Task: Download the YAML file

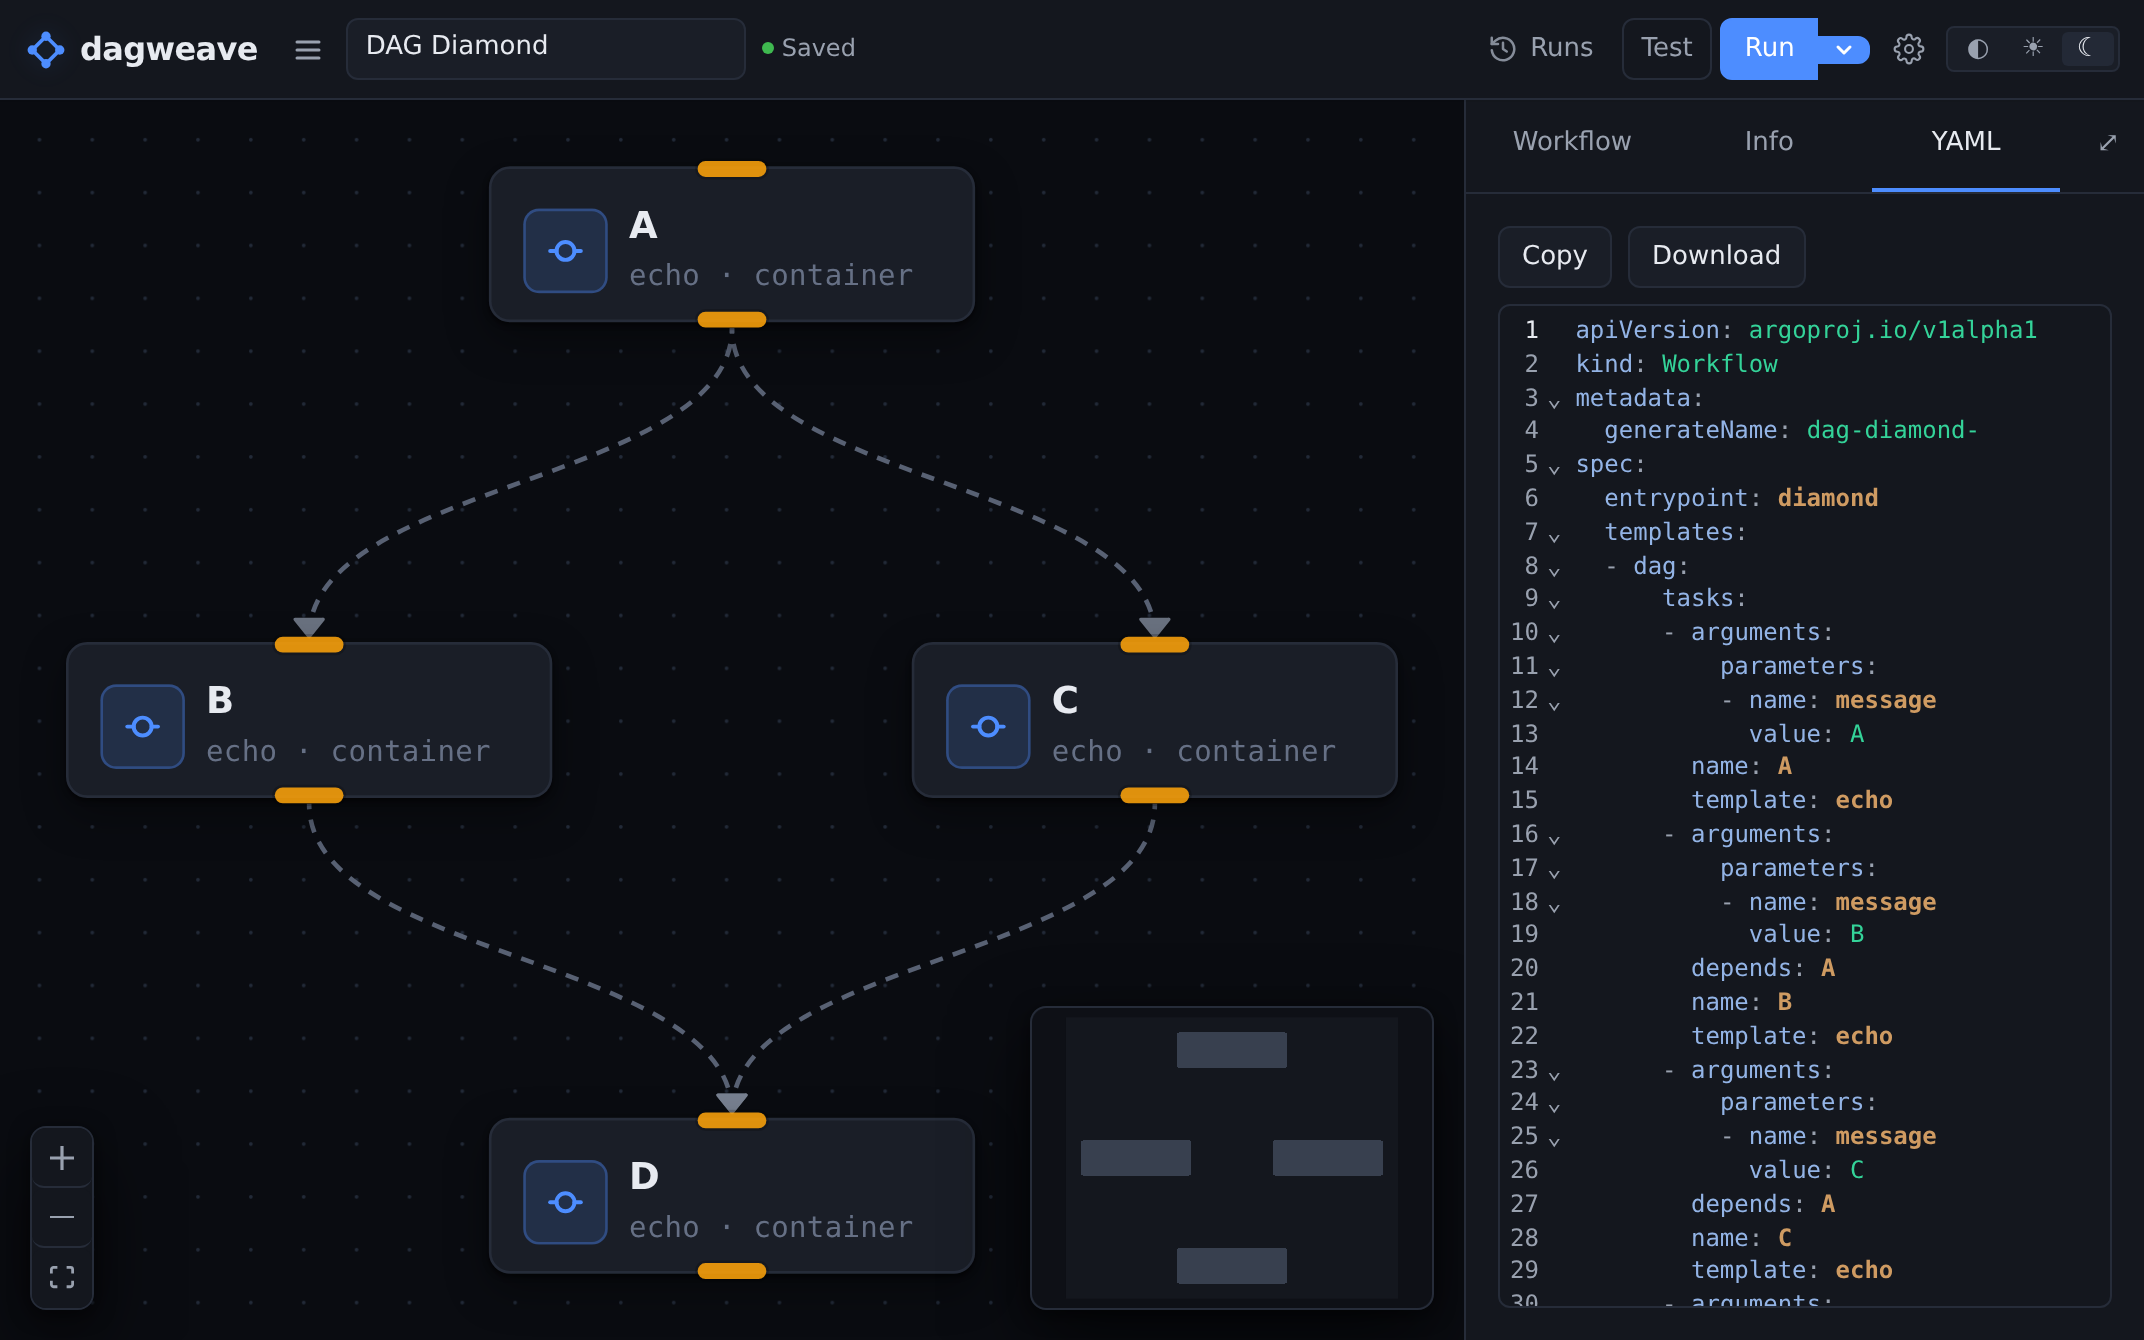Action: click(1716, 256)
